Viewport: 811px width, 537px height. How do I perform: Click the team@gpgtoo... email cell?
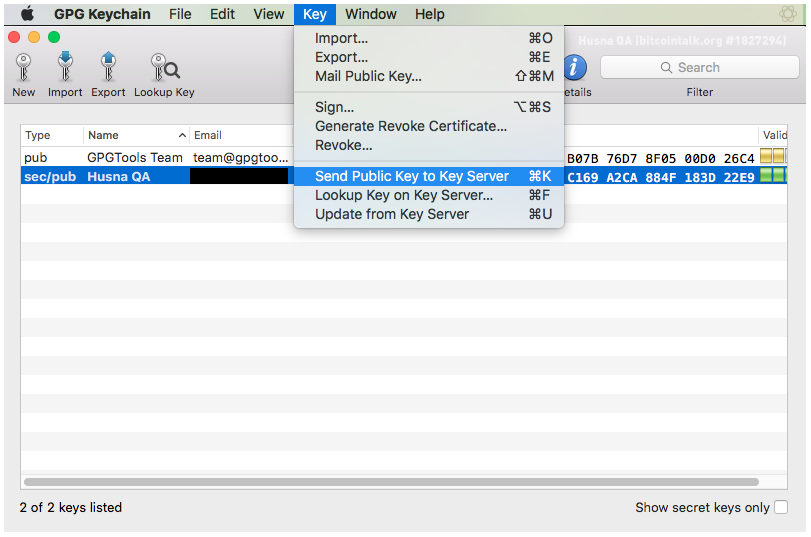pos(241,158)
